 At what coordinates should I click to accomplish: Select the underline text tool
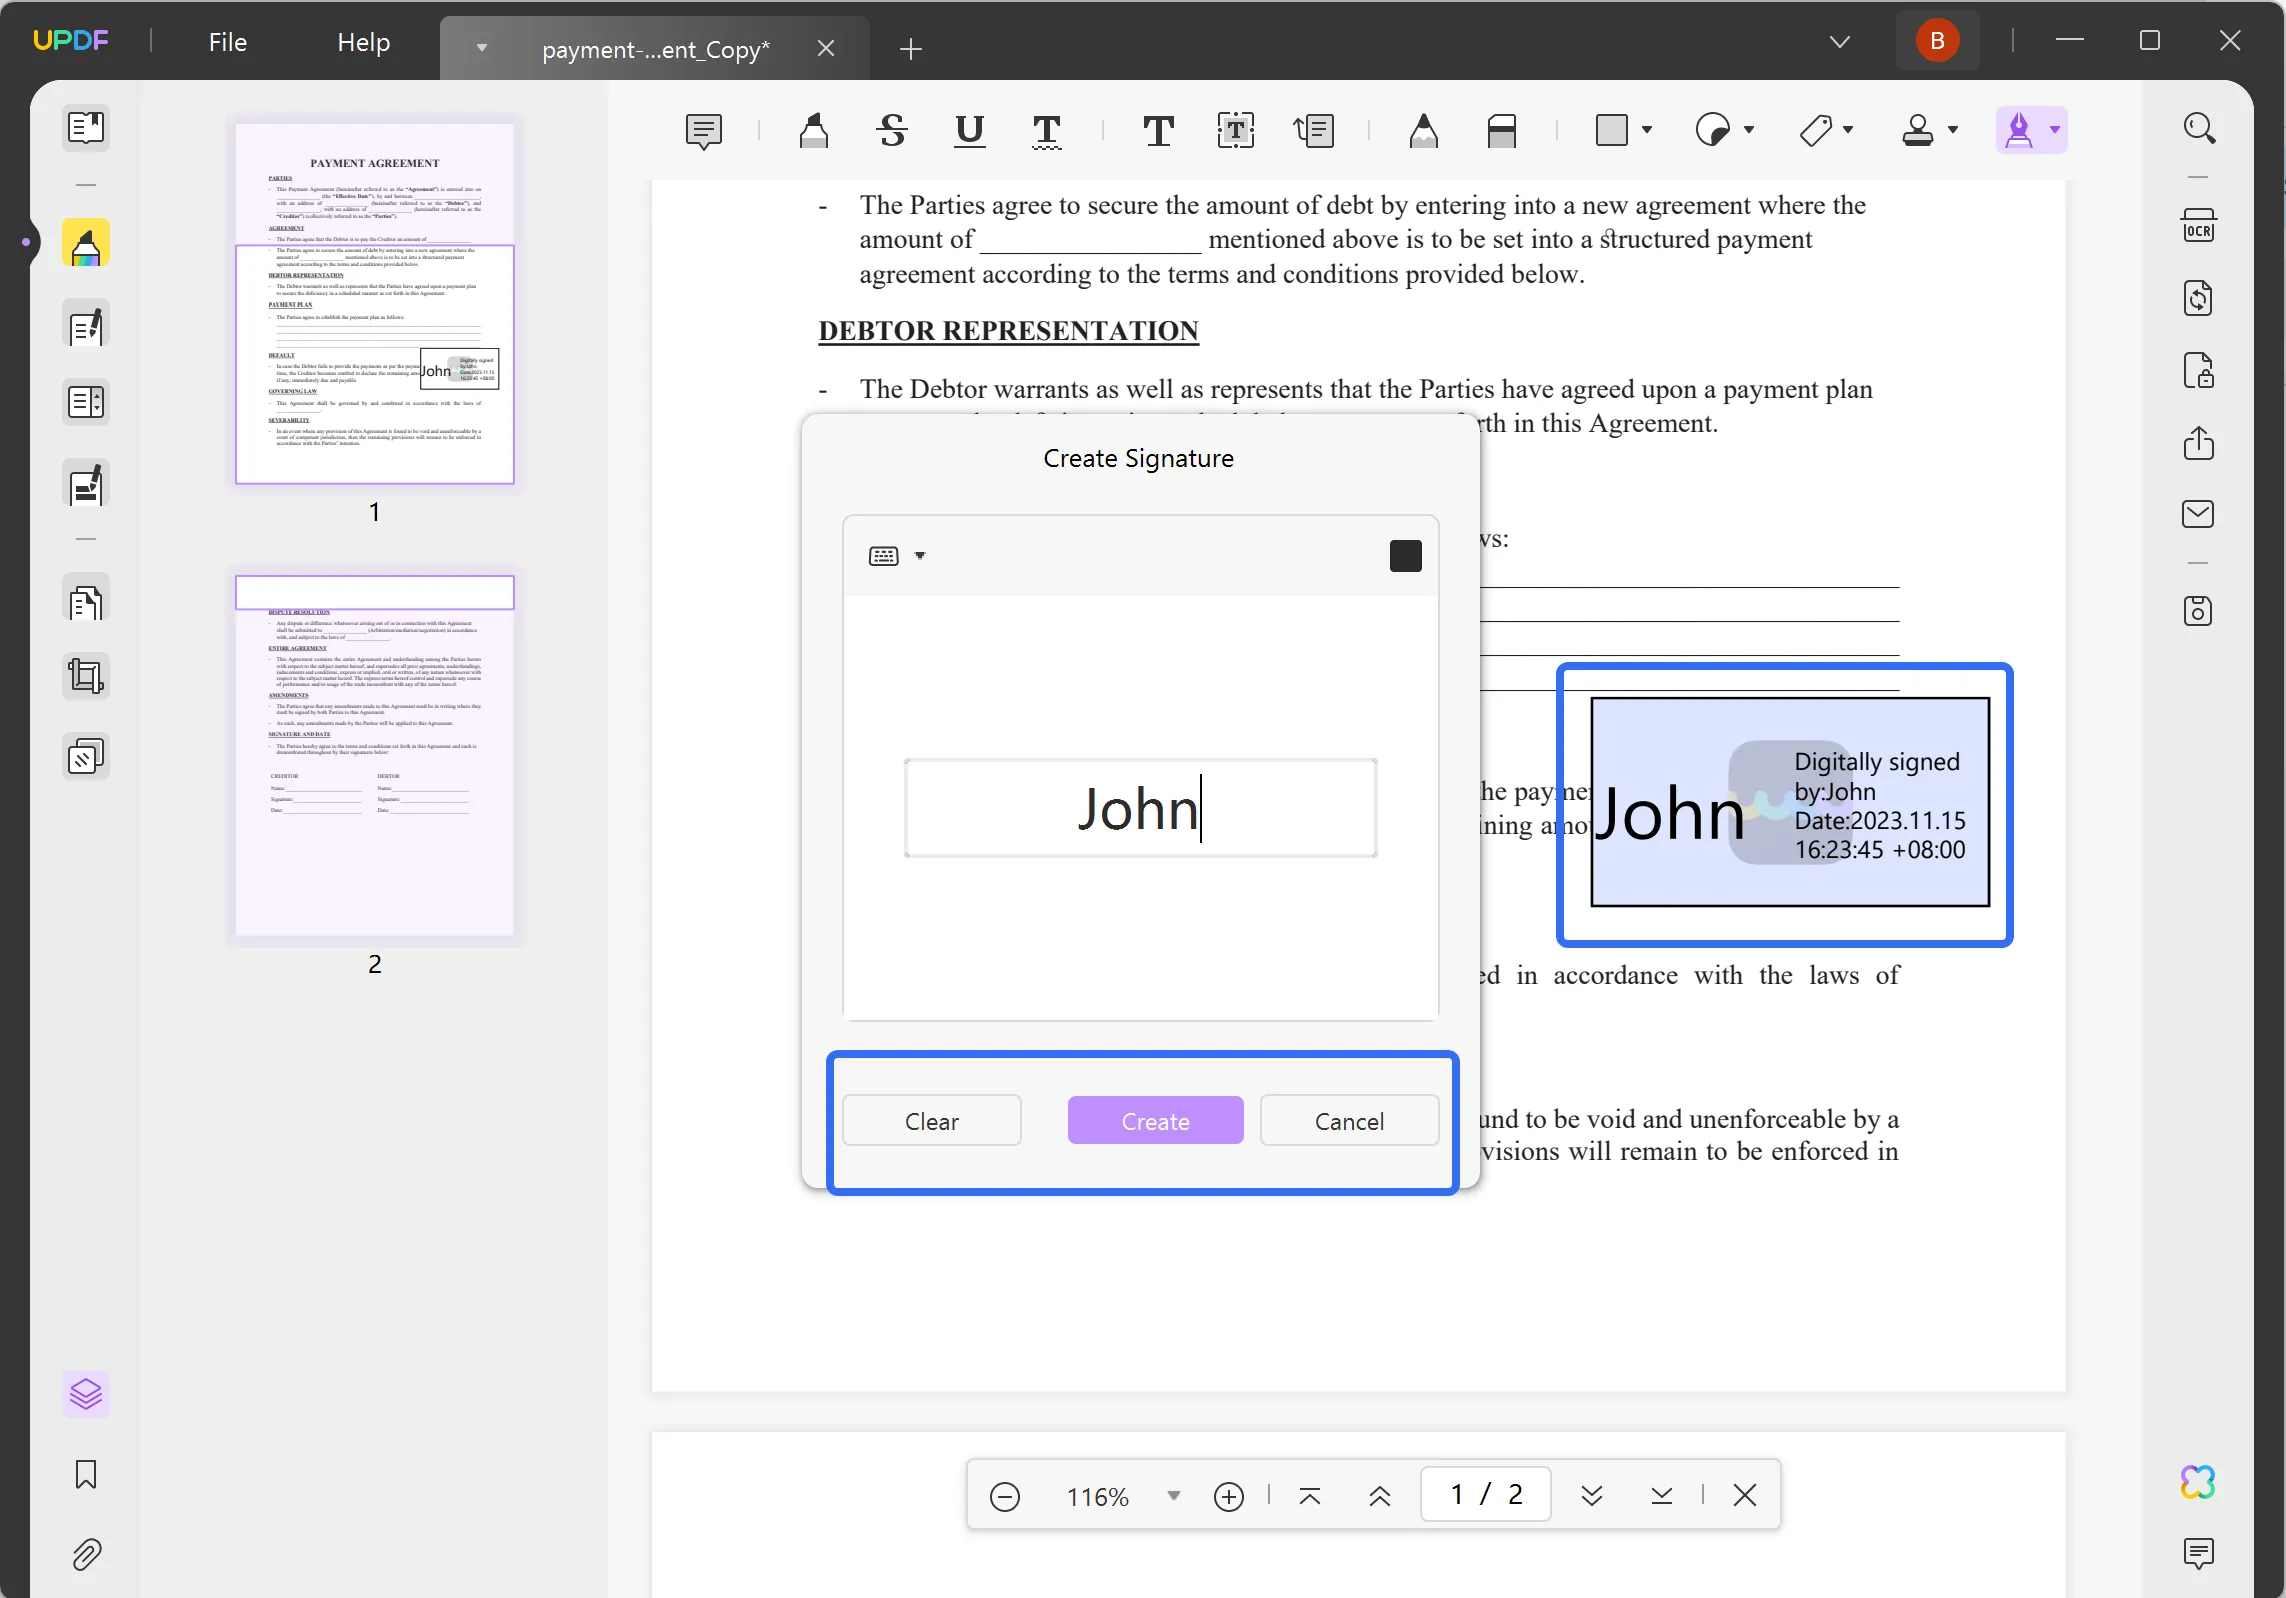point(969,130)
